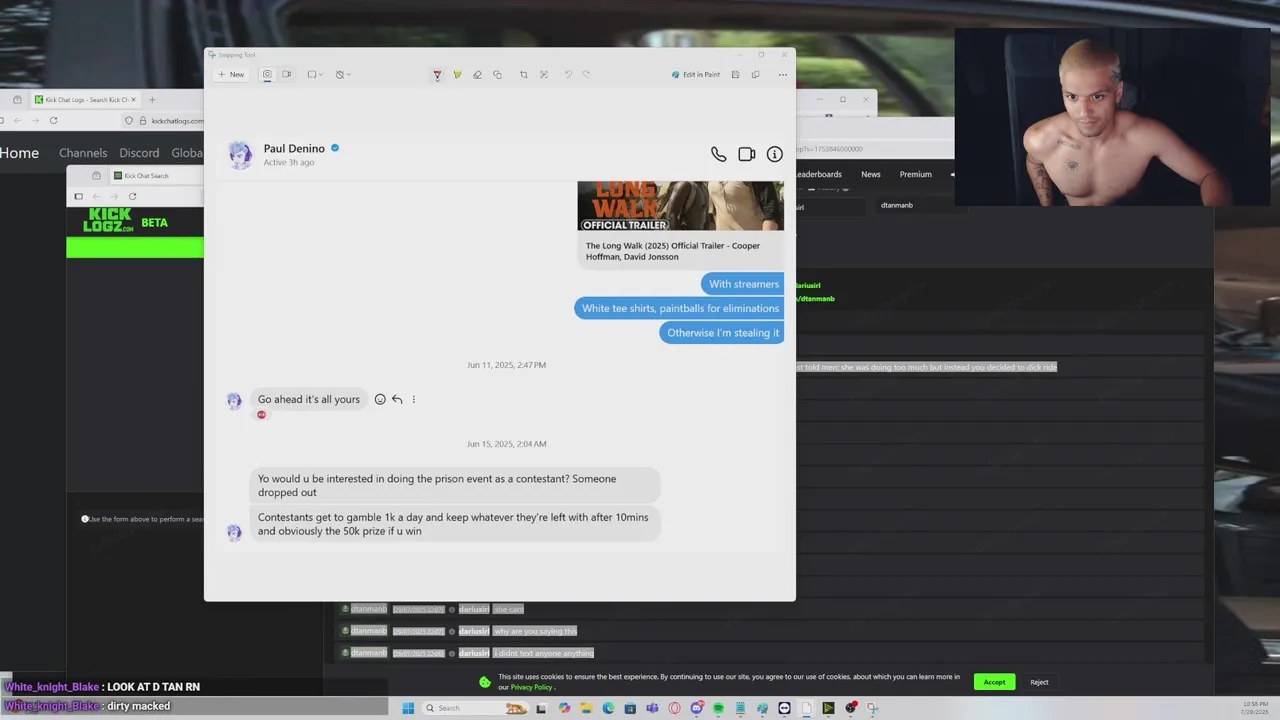Open conversation info for Paul Denino
This screenshot has height=720, width=1280.
pos(774,154)
